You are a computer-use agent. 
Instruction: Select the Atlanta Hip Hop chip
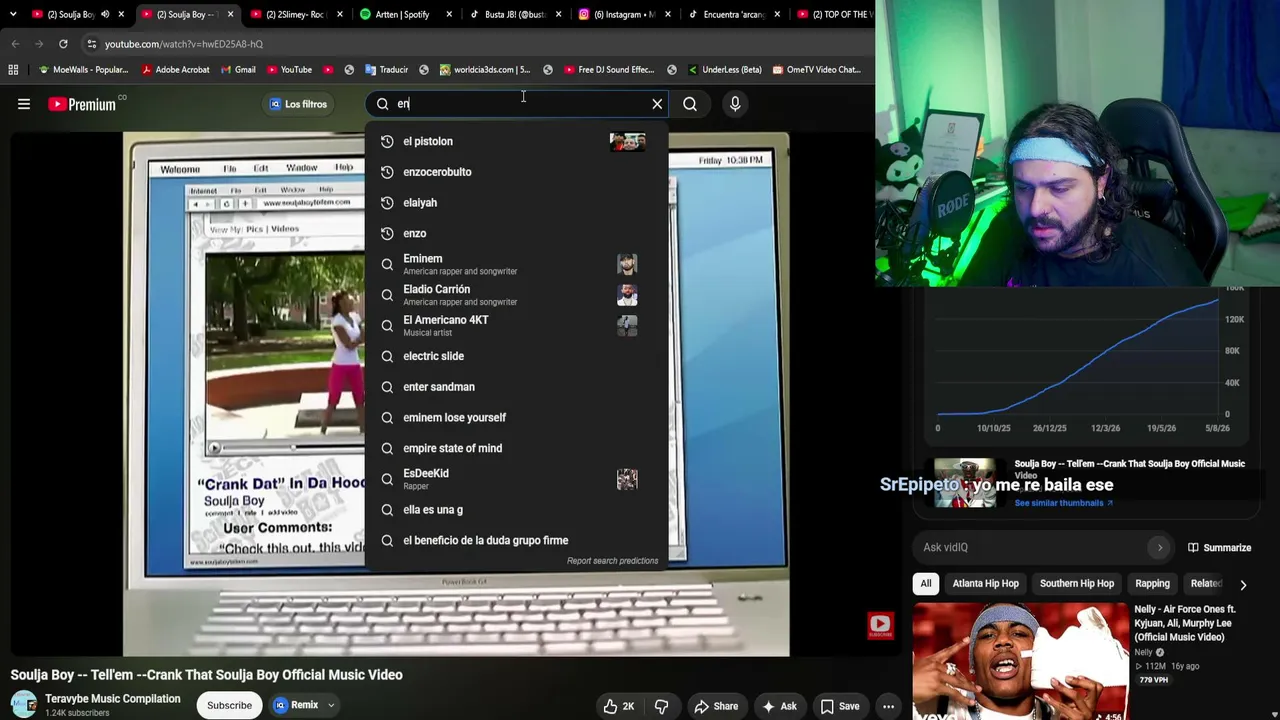click(985, 584)
